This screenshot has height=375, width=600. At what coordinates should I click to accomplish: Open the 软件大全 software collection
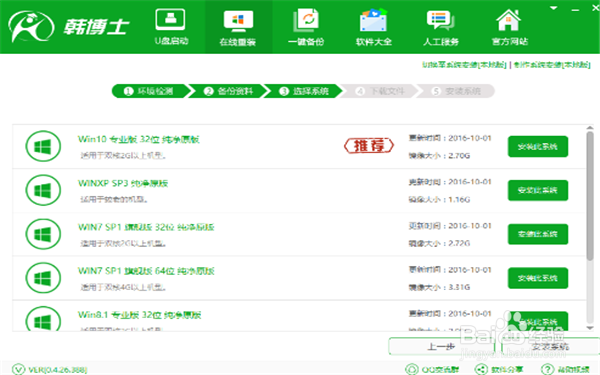point(374,27)
